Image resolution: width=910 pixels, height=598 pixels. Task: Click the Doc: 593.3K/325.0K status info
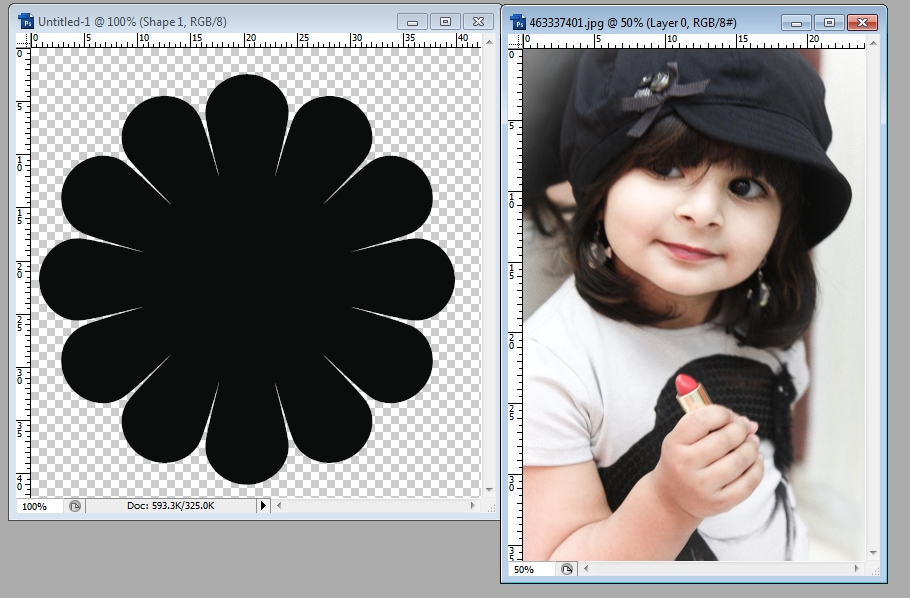tap(170, 506)
